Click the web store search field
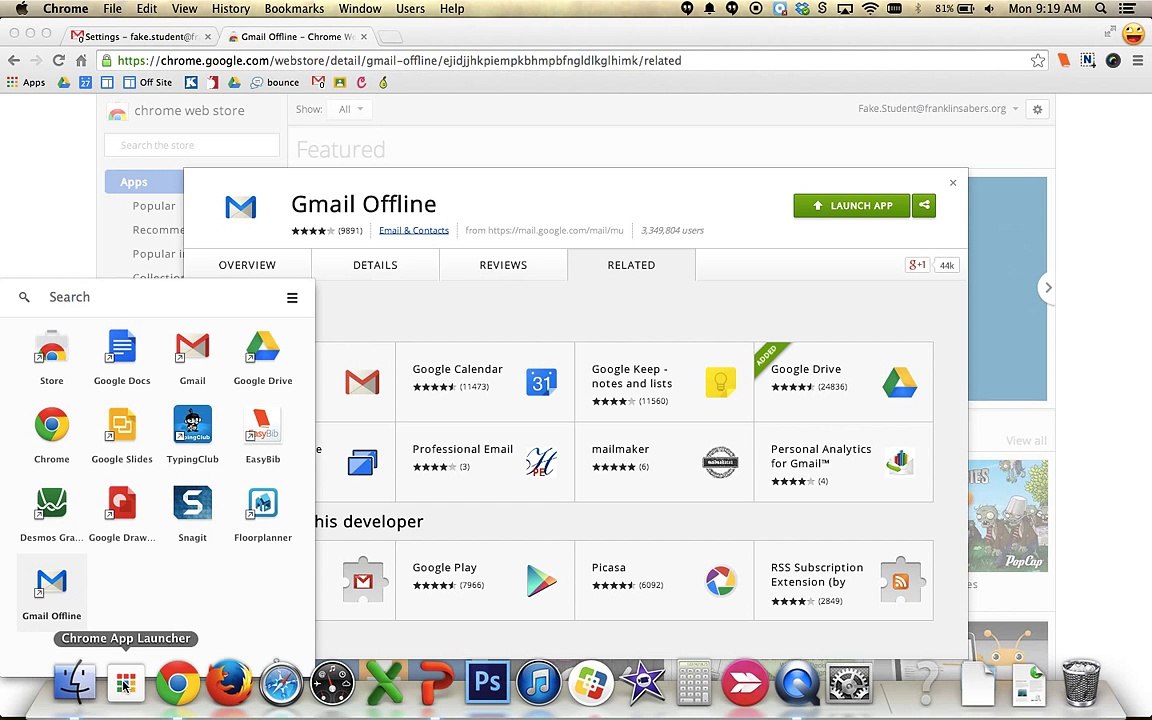This screenshot has width=1152, height=720. click(192, 145)
